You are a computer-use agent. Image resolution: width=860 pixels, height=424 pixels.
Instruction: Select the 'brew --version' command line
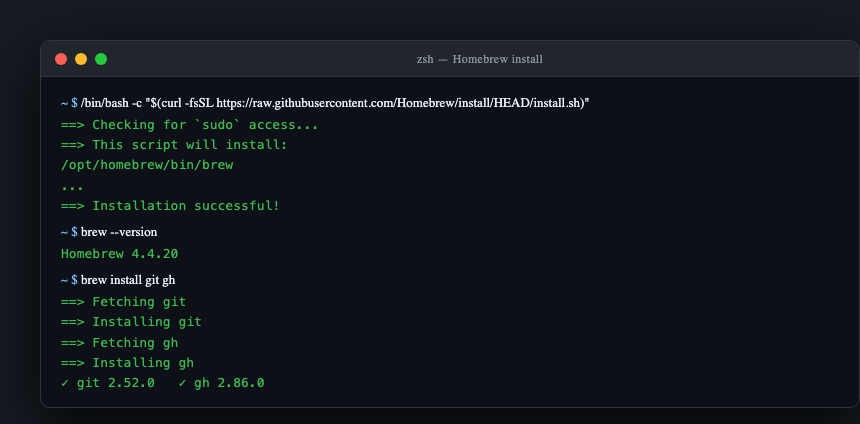pos(109,232)
